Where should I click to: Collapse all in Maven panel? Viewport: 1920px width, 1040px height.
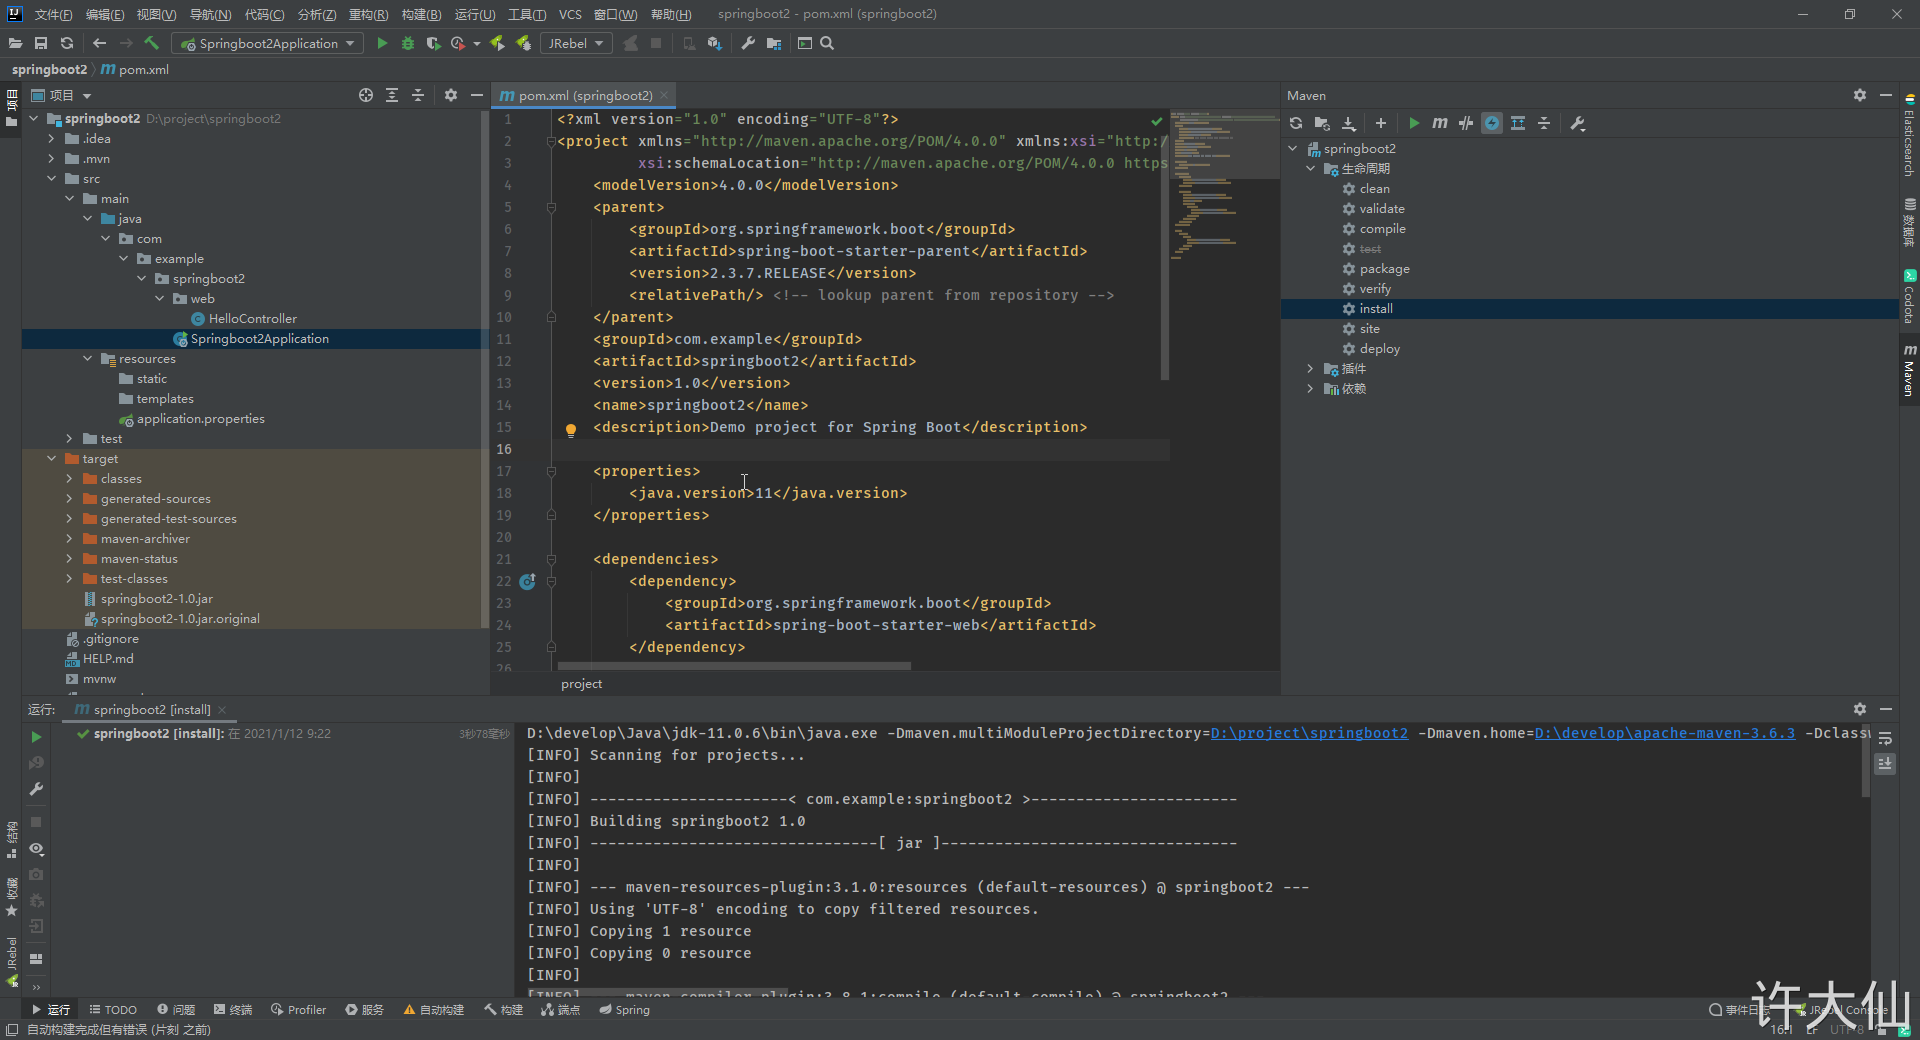[x=1544, y=123]
